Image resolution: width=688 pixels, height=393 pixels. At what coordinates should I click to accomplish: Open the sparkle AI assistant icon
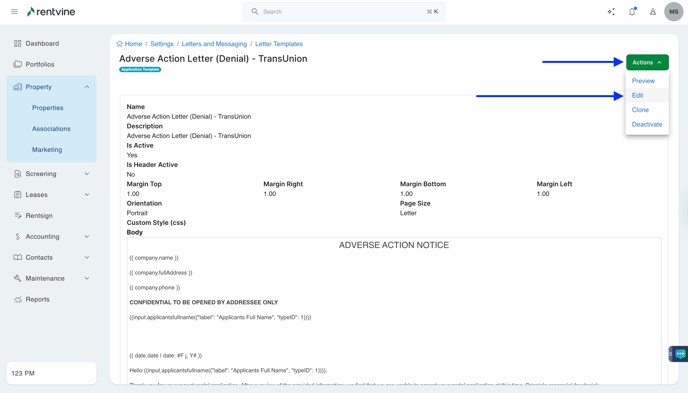click(x=611, y=12)
